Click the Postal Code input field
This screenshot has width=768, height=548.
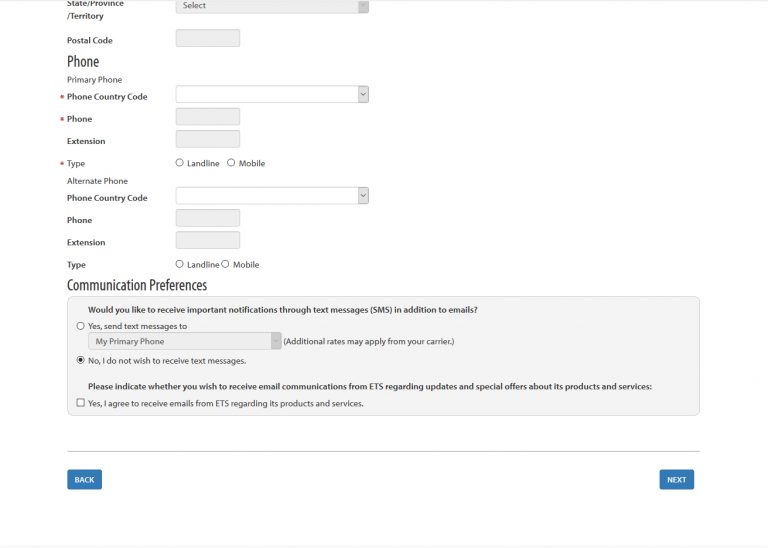coord(208,39)
